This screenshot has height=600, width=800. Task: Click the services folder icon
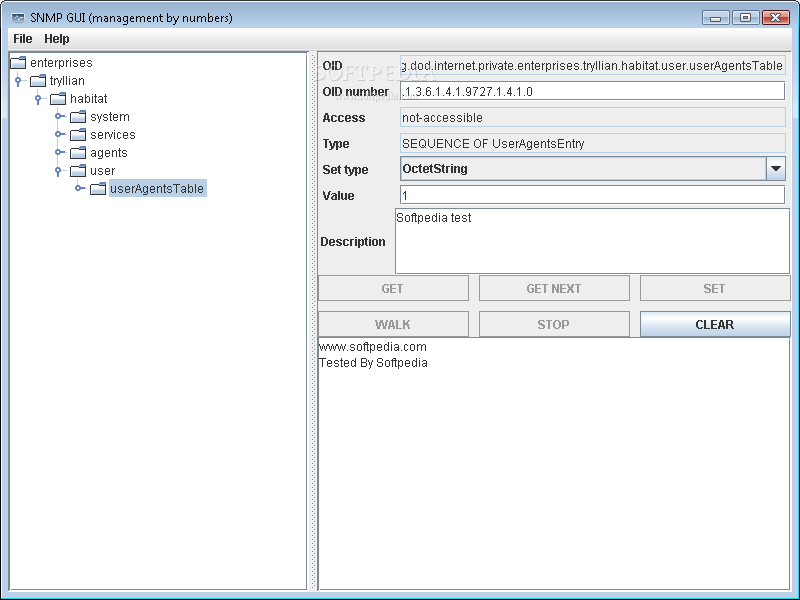[x=77, y=134]
